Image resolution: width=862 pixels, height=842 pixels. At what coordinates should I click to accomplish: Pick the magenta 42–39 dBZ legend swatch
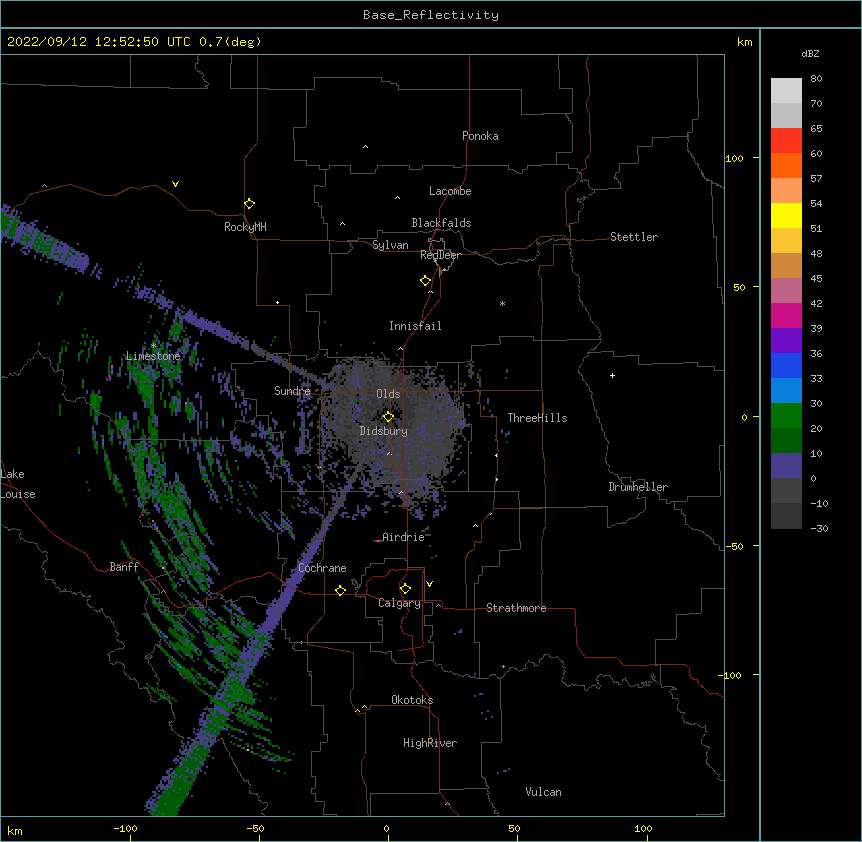coord(786,315)
